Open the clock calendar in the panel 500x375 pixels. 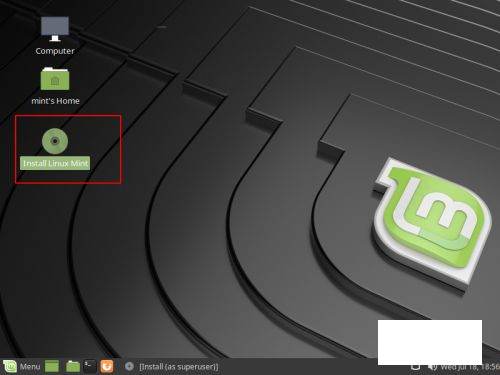(x=470, y=367)
